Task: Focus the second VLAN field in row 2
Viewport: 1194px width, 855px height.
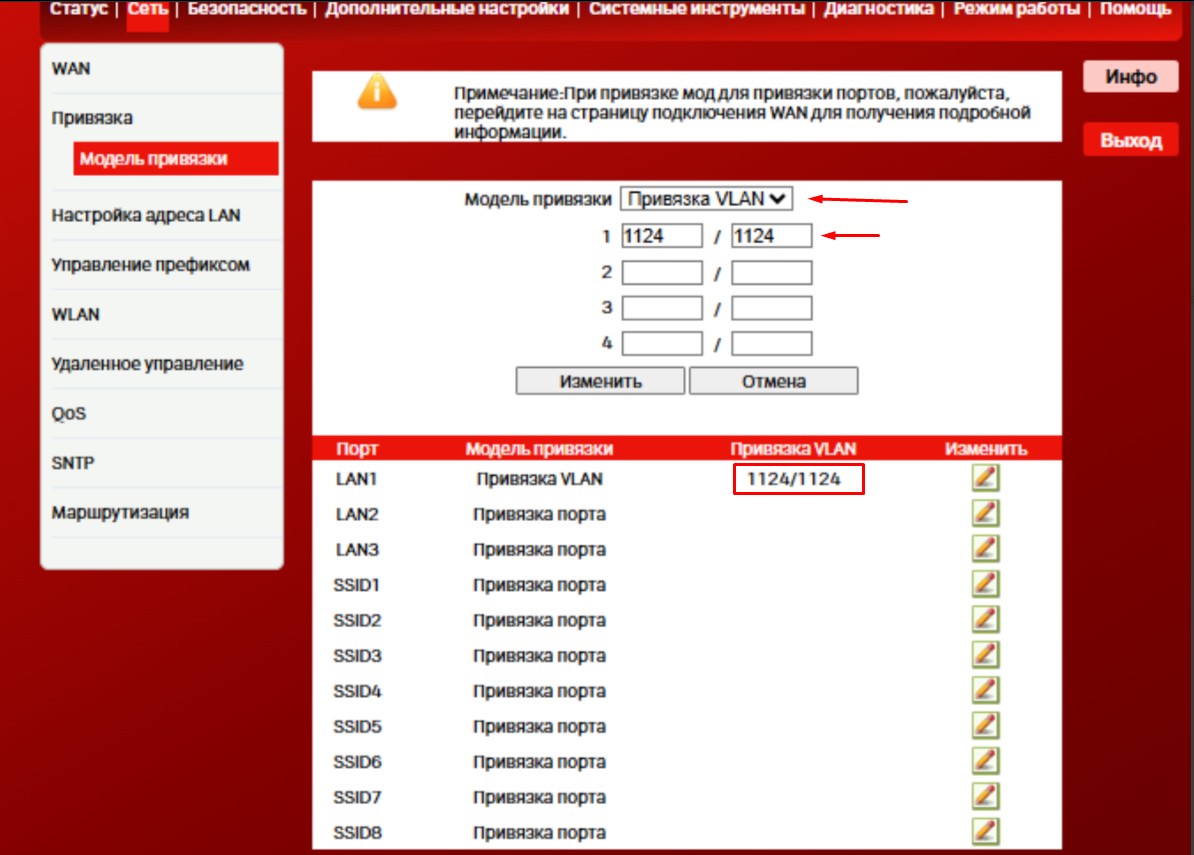Action: 771,273
